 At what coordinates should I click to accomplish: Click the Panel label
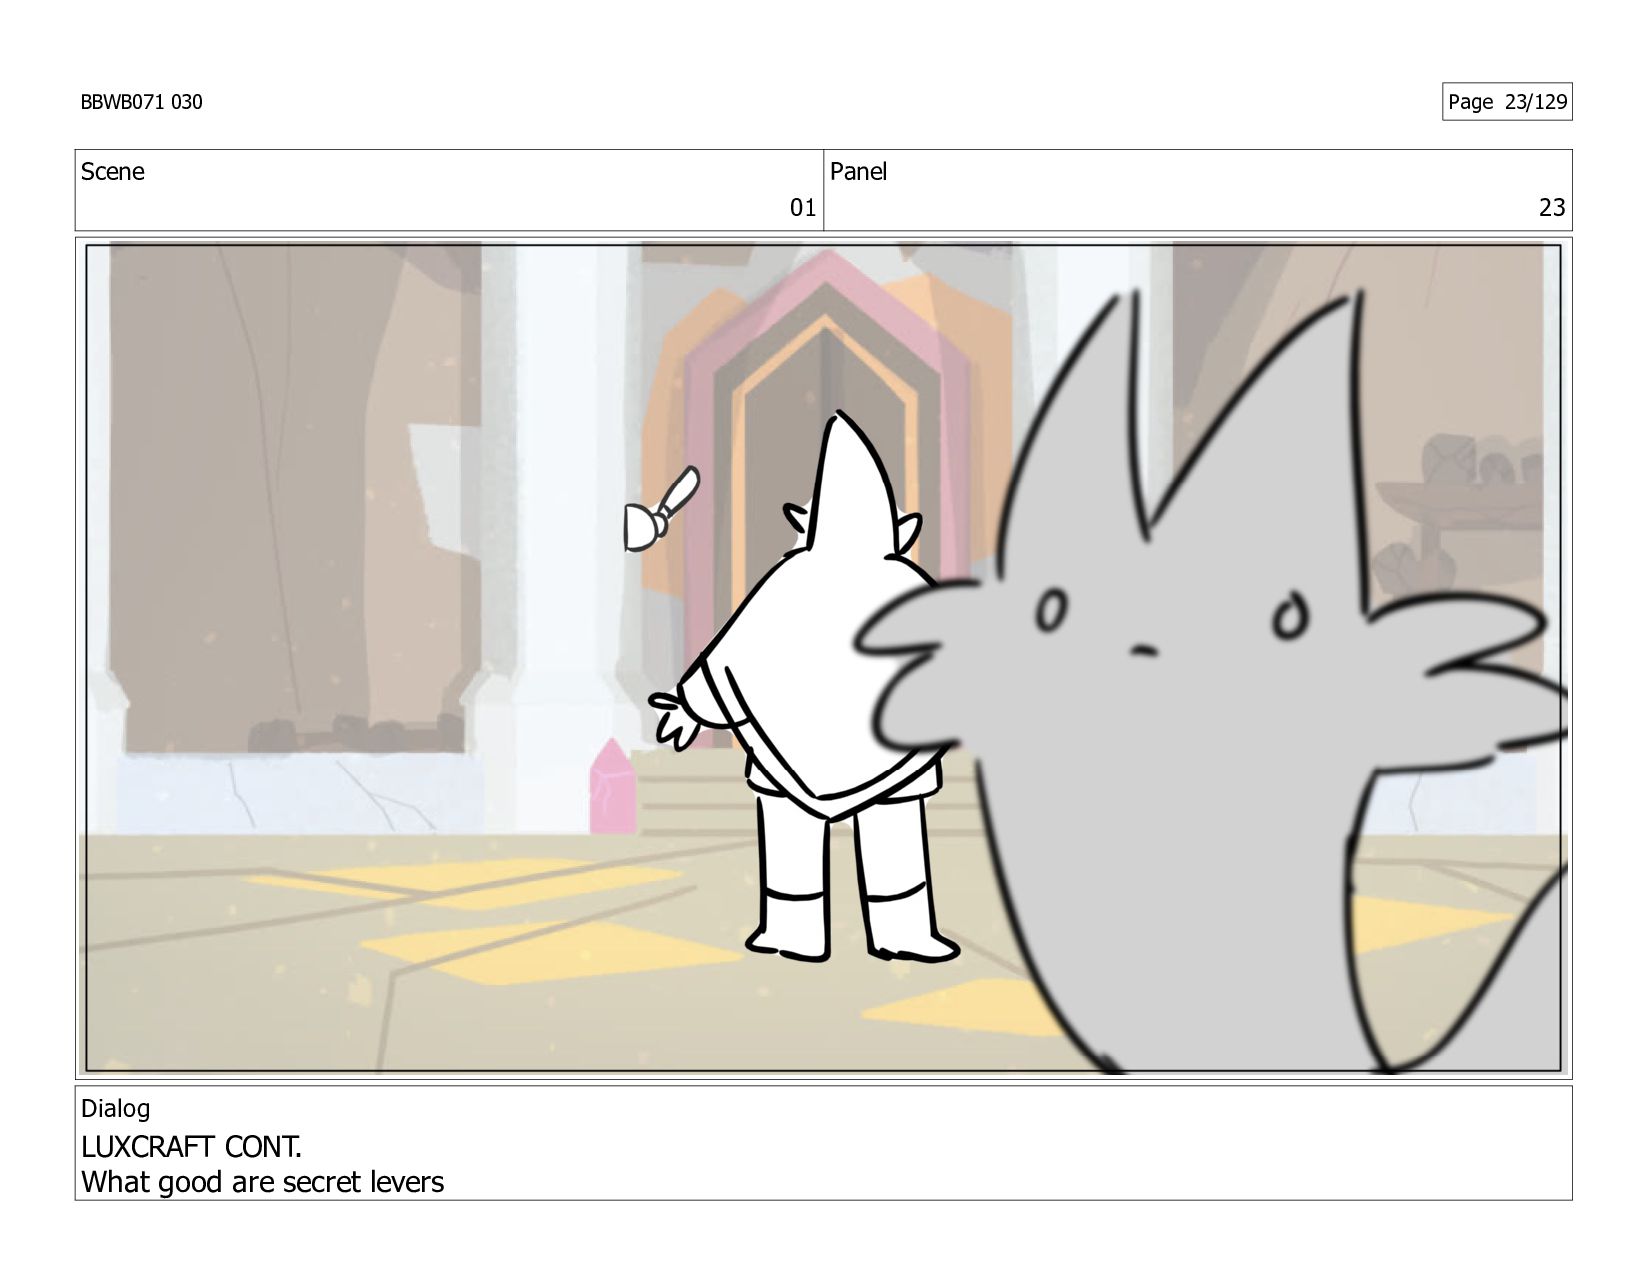[858, 172]
